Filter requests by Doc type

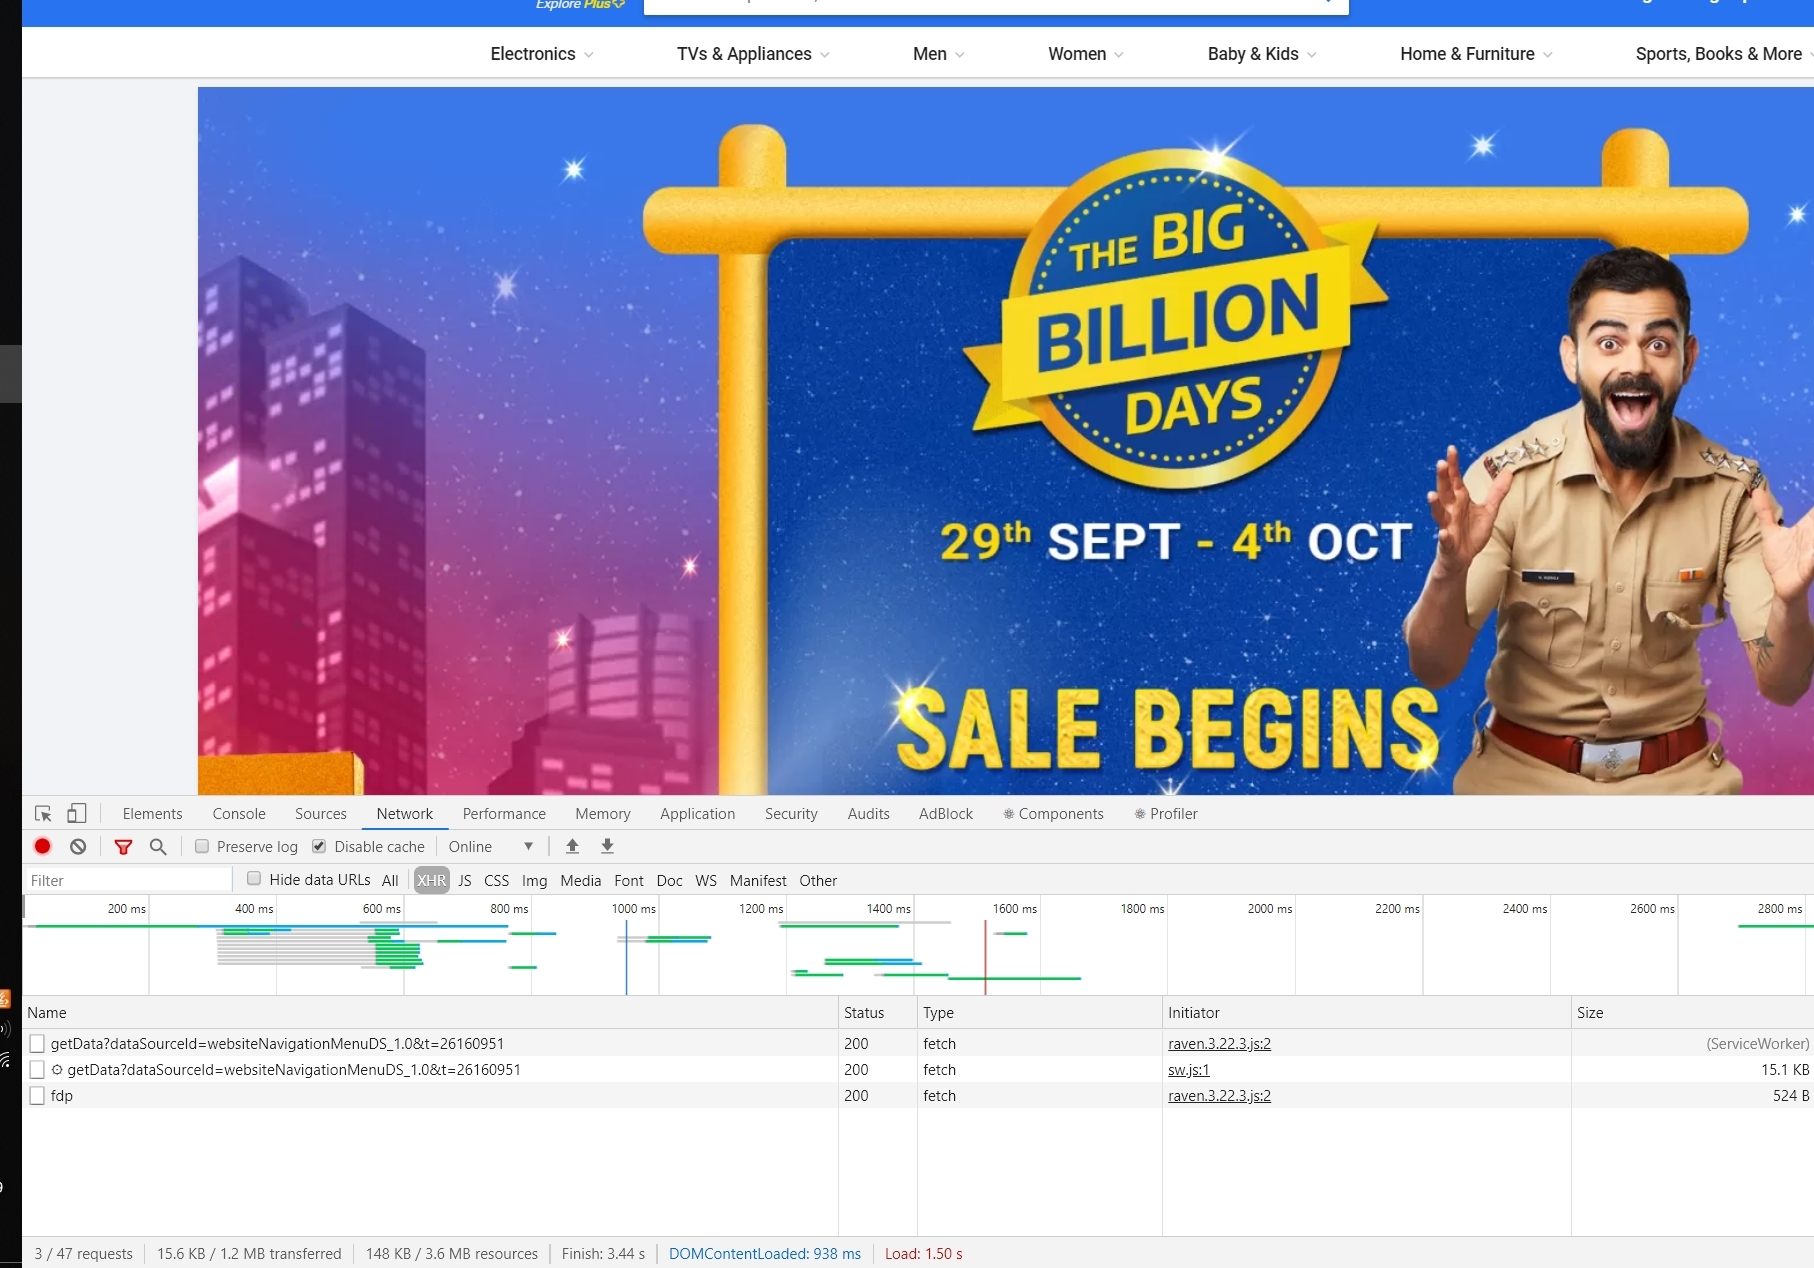[x=670, y=881]
